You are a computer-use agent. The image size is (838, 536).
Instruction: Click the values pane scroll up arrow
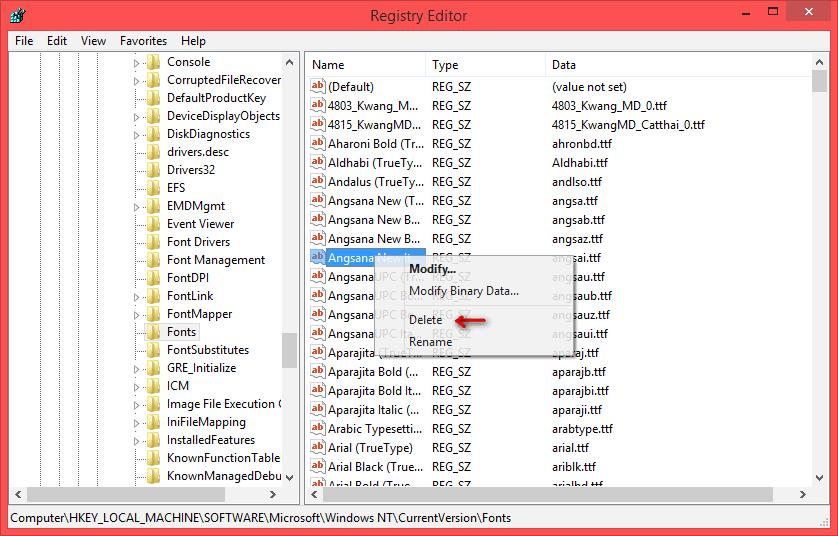tap(819, 63)
